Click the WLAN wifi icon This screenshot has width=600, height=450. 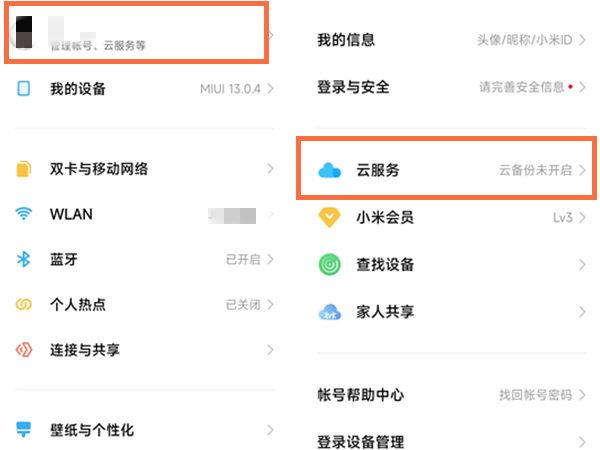25,214
